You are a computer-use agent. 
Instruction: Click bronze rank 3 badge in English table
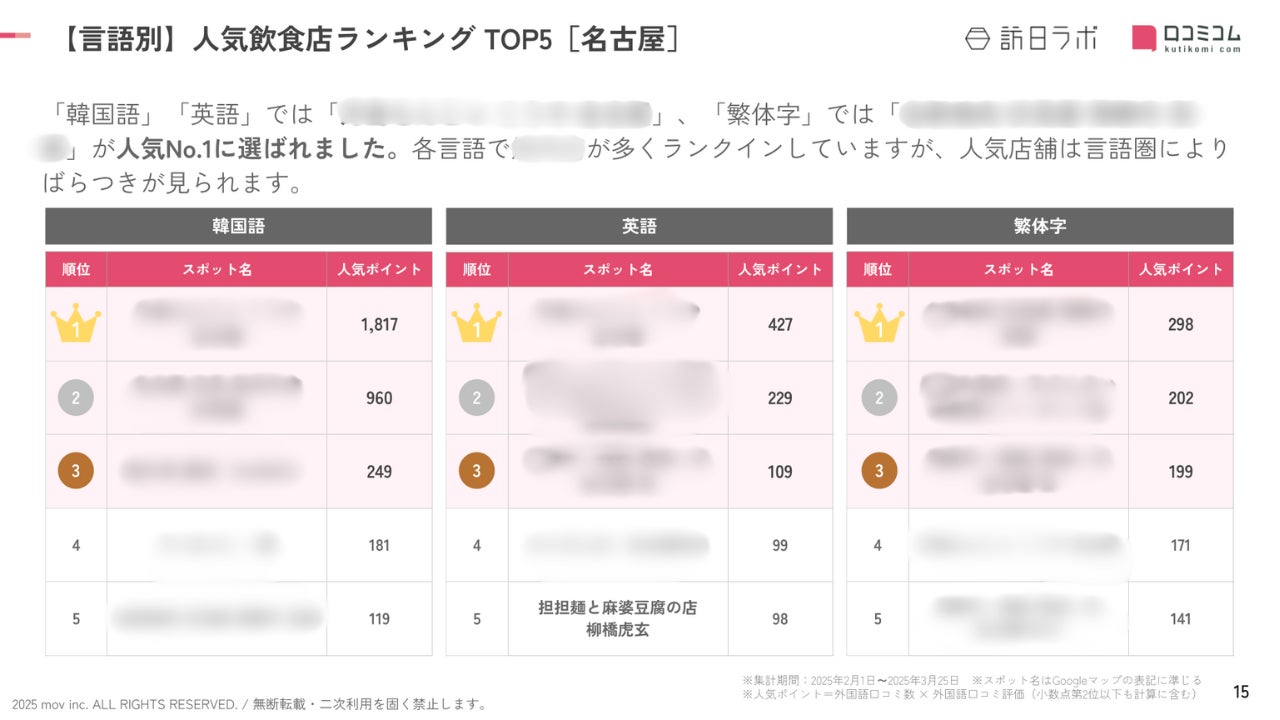point(476,471)
